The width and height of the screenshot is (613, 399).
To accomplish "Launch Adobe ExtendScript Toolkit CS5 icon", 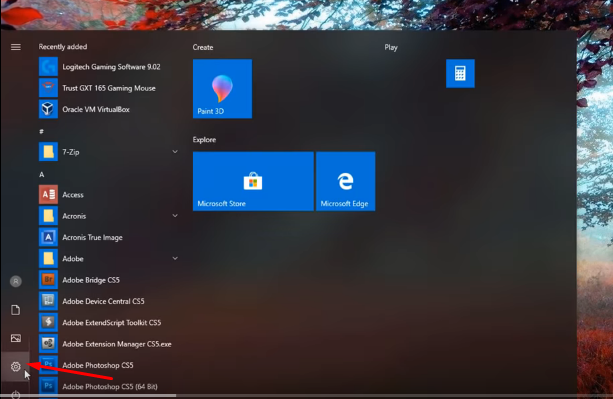I will [x=48, y=322].
